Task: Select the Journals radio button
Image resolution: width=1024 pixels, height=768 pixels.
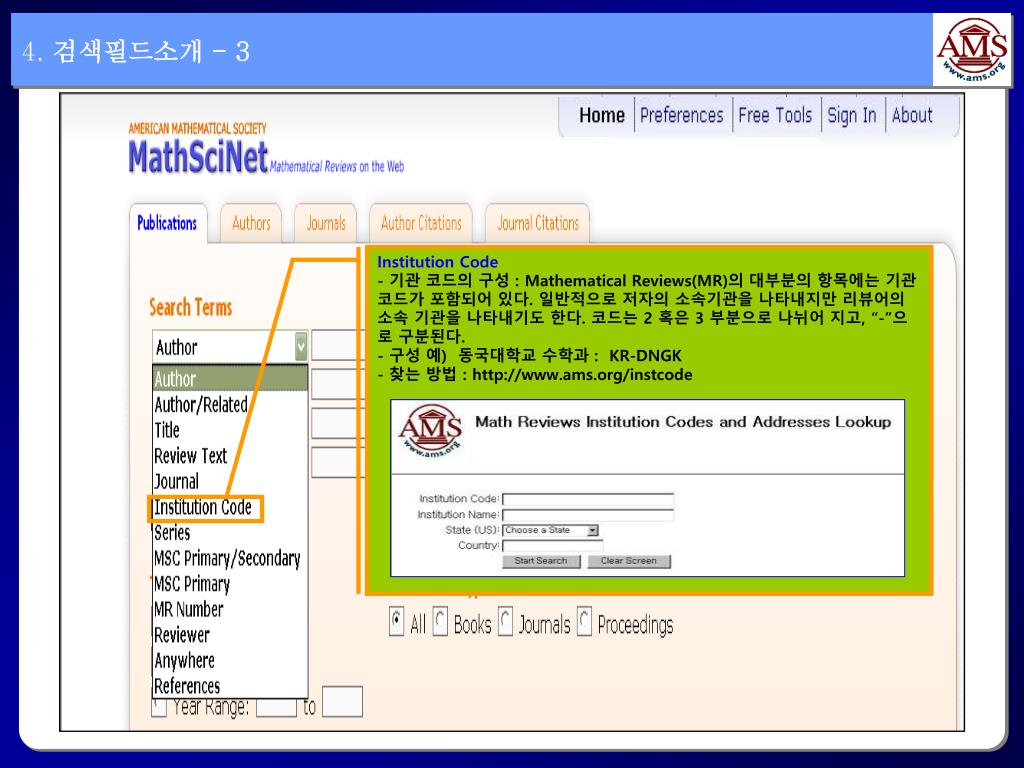Action: pos(505,622)
